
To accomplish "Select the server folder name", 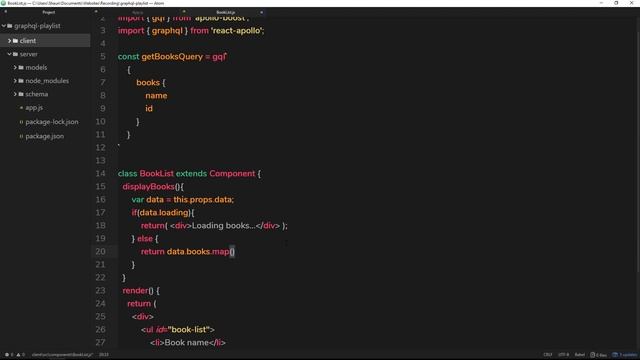I will (x=29, y=54).
